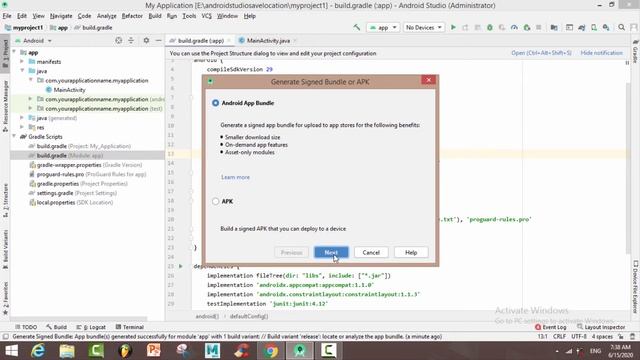640x360 pixels.
Task: Open the Layout Inspector
Action: (601, 327)
